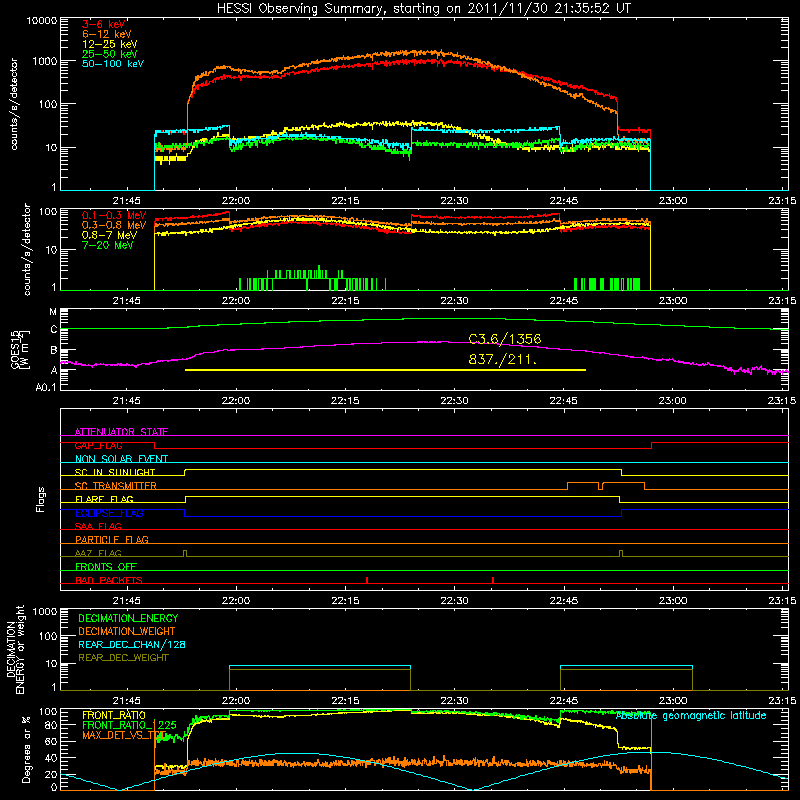
Task: Click the 22:15 tick under the decimation plot
Action: pos(345,701)
